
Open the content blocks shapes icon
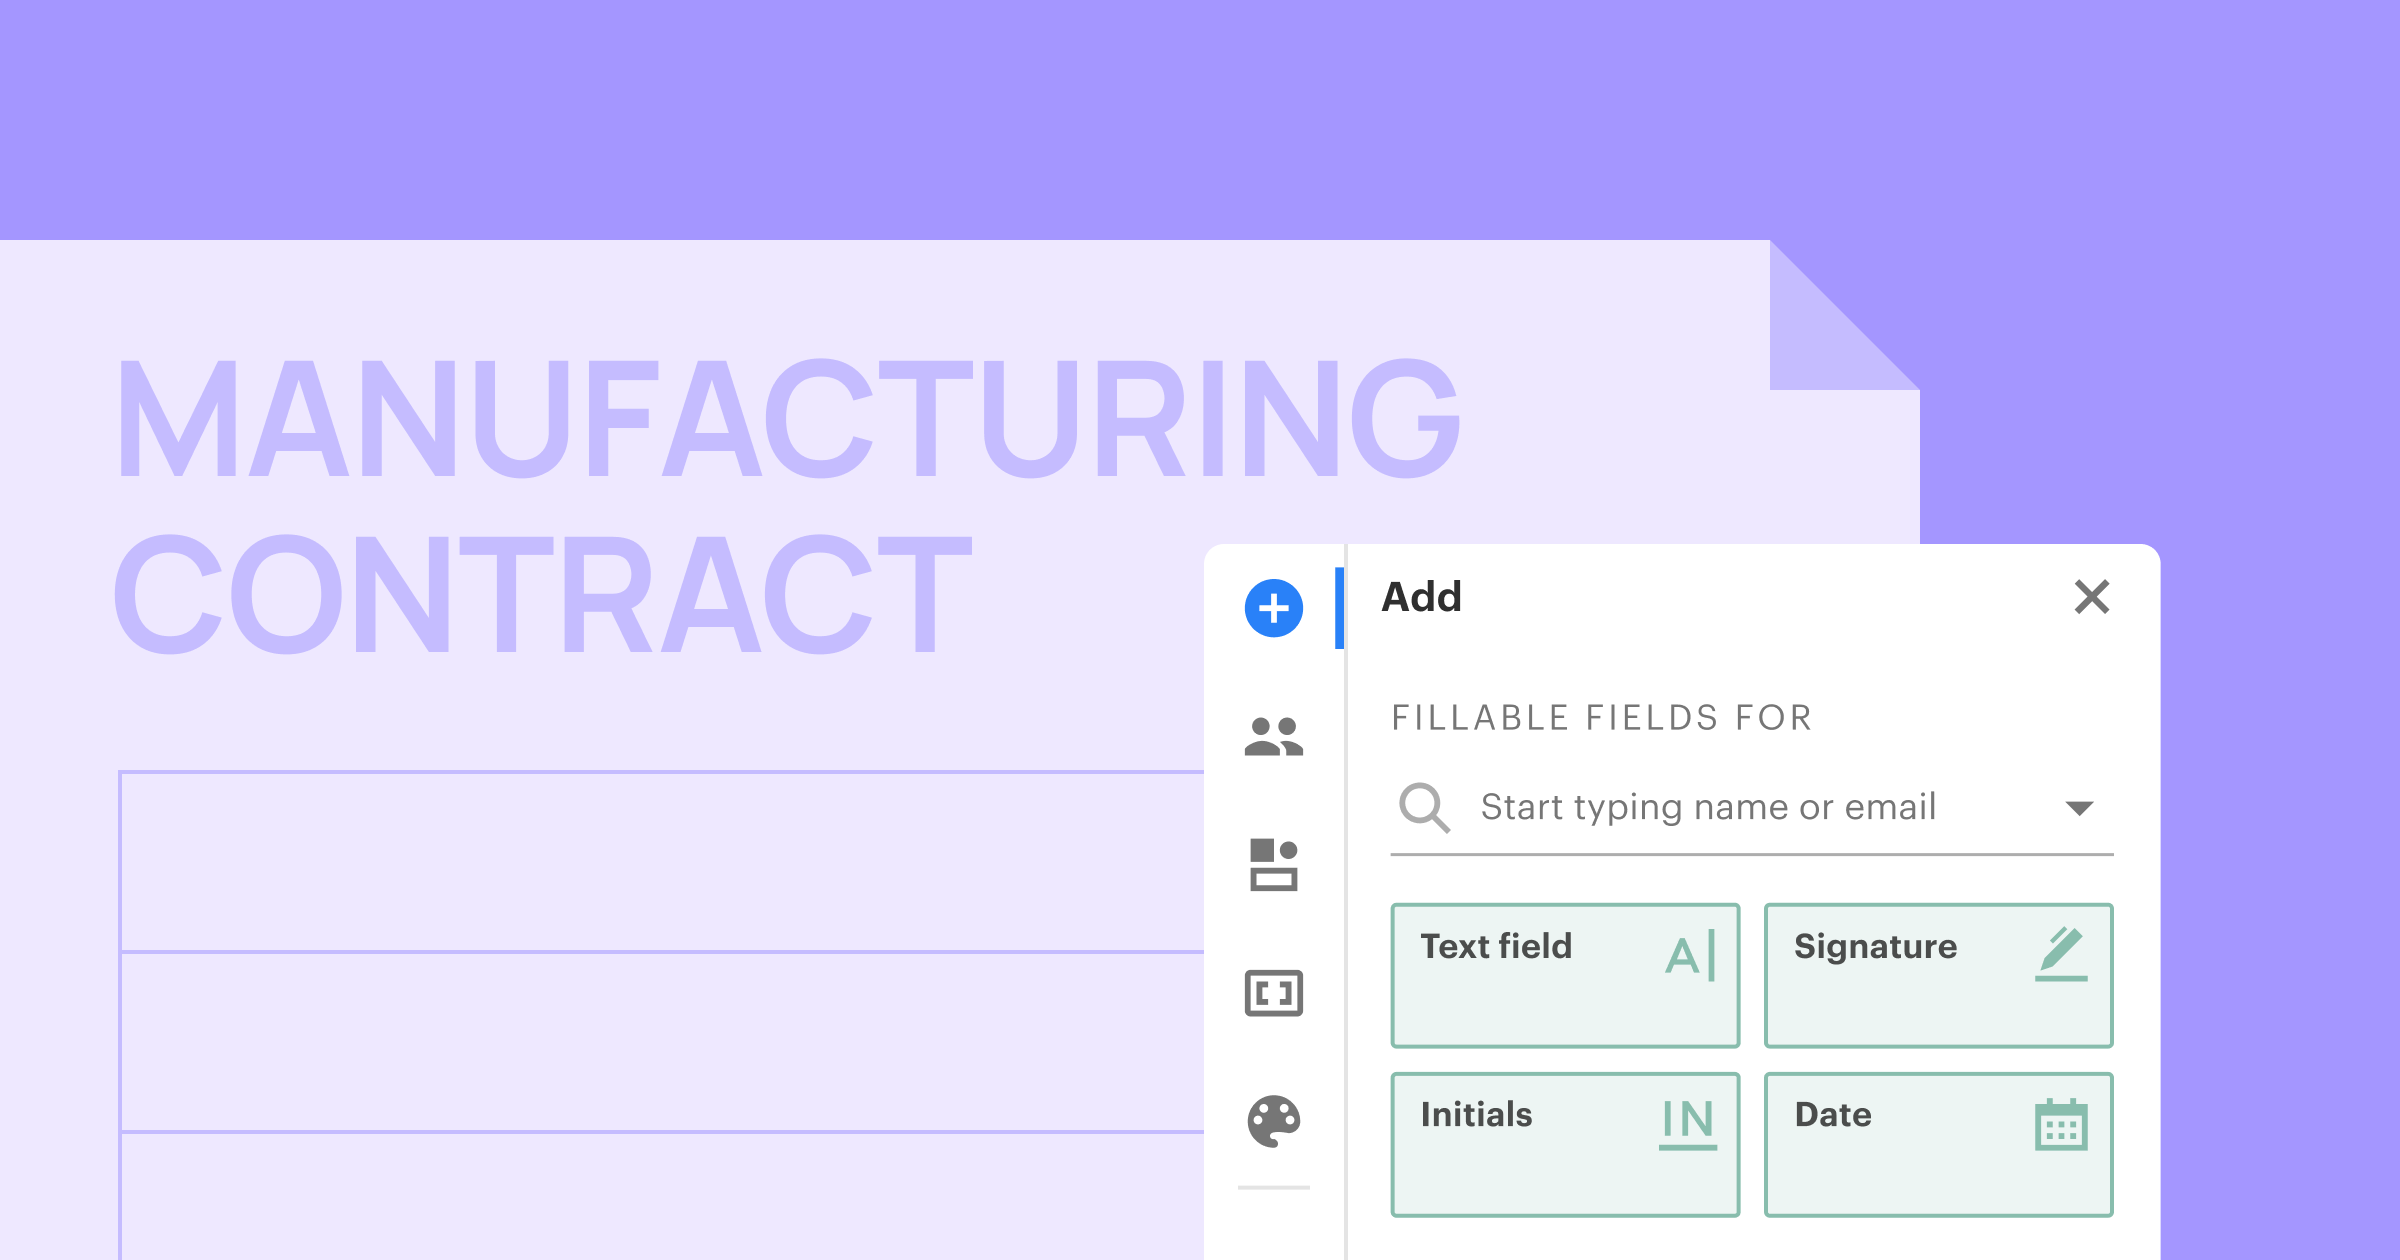pyautogui.click(x=1273, y=864)
